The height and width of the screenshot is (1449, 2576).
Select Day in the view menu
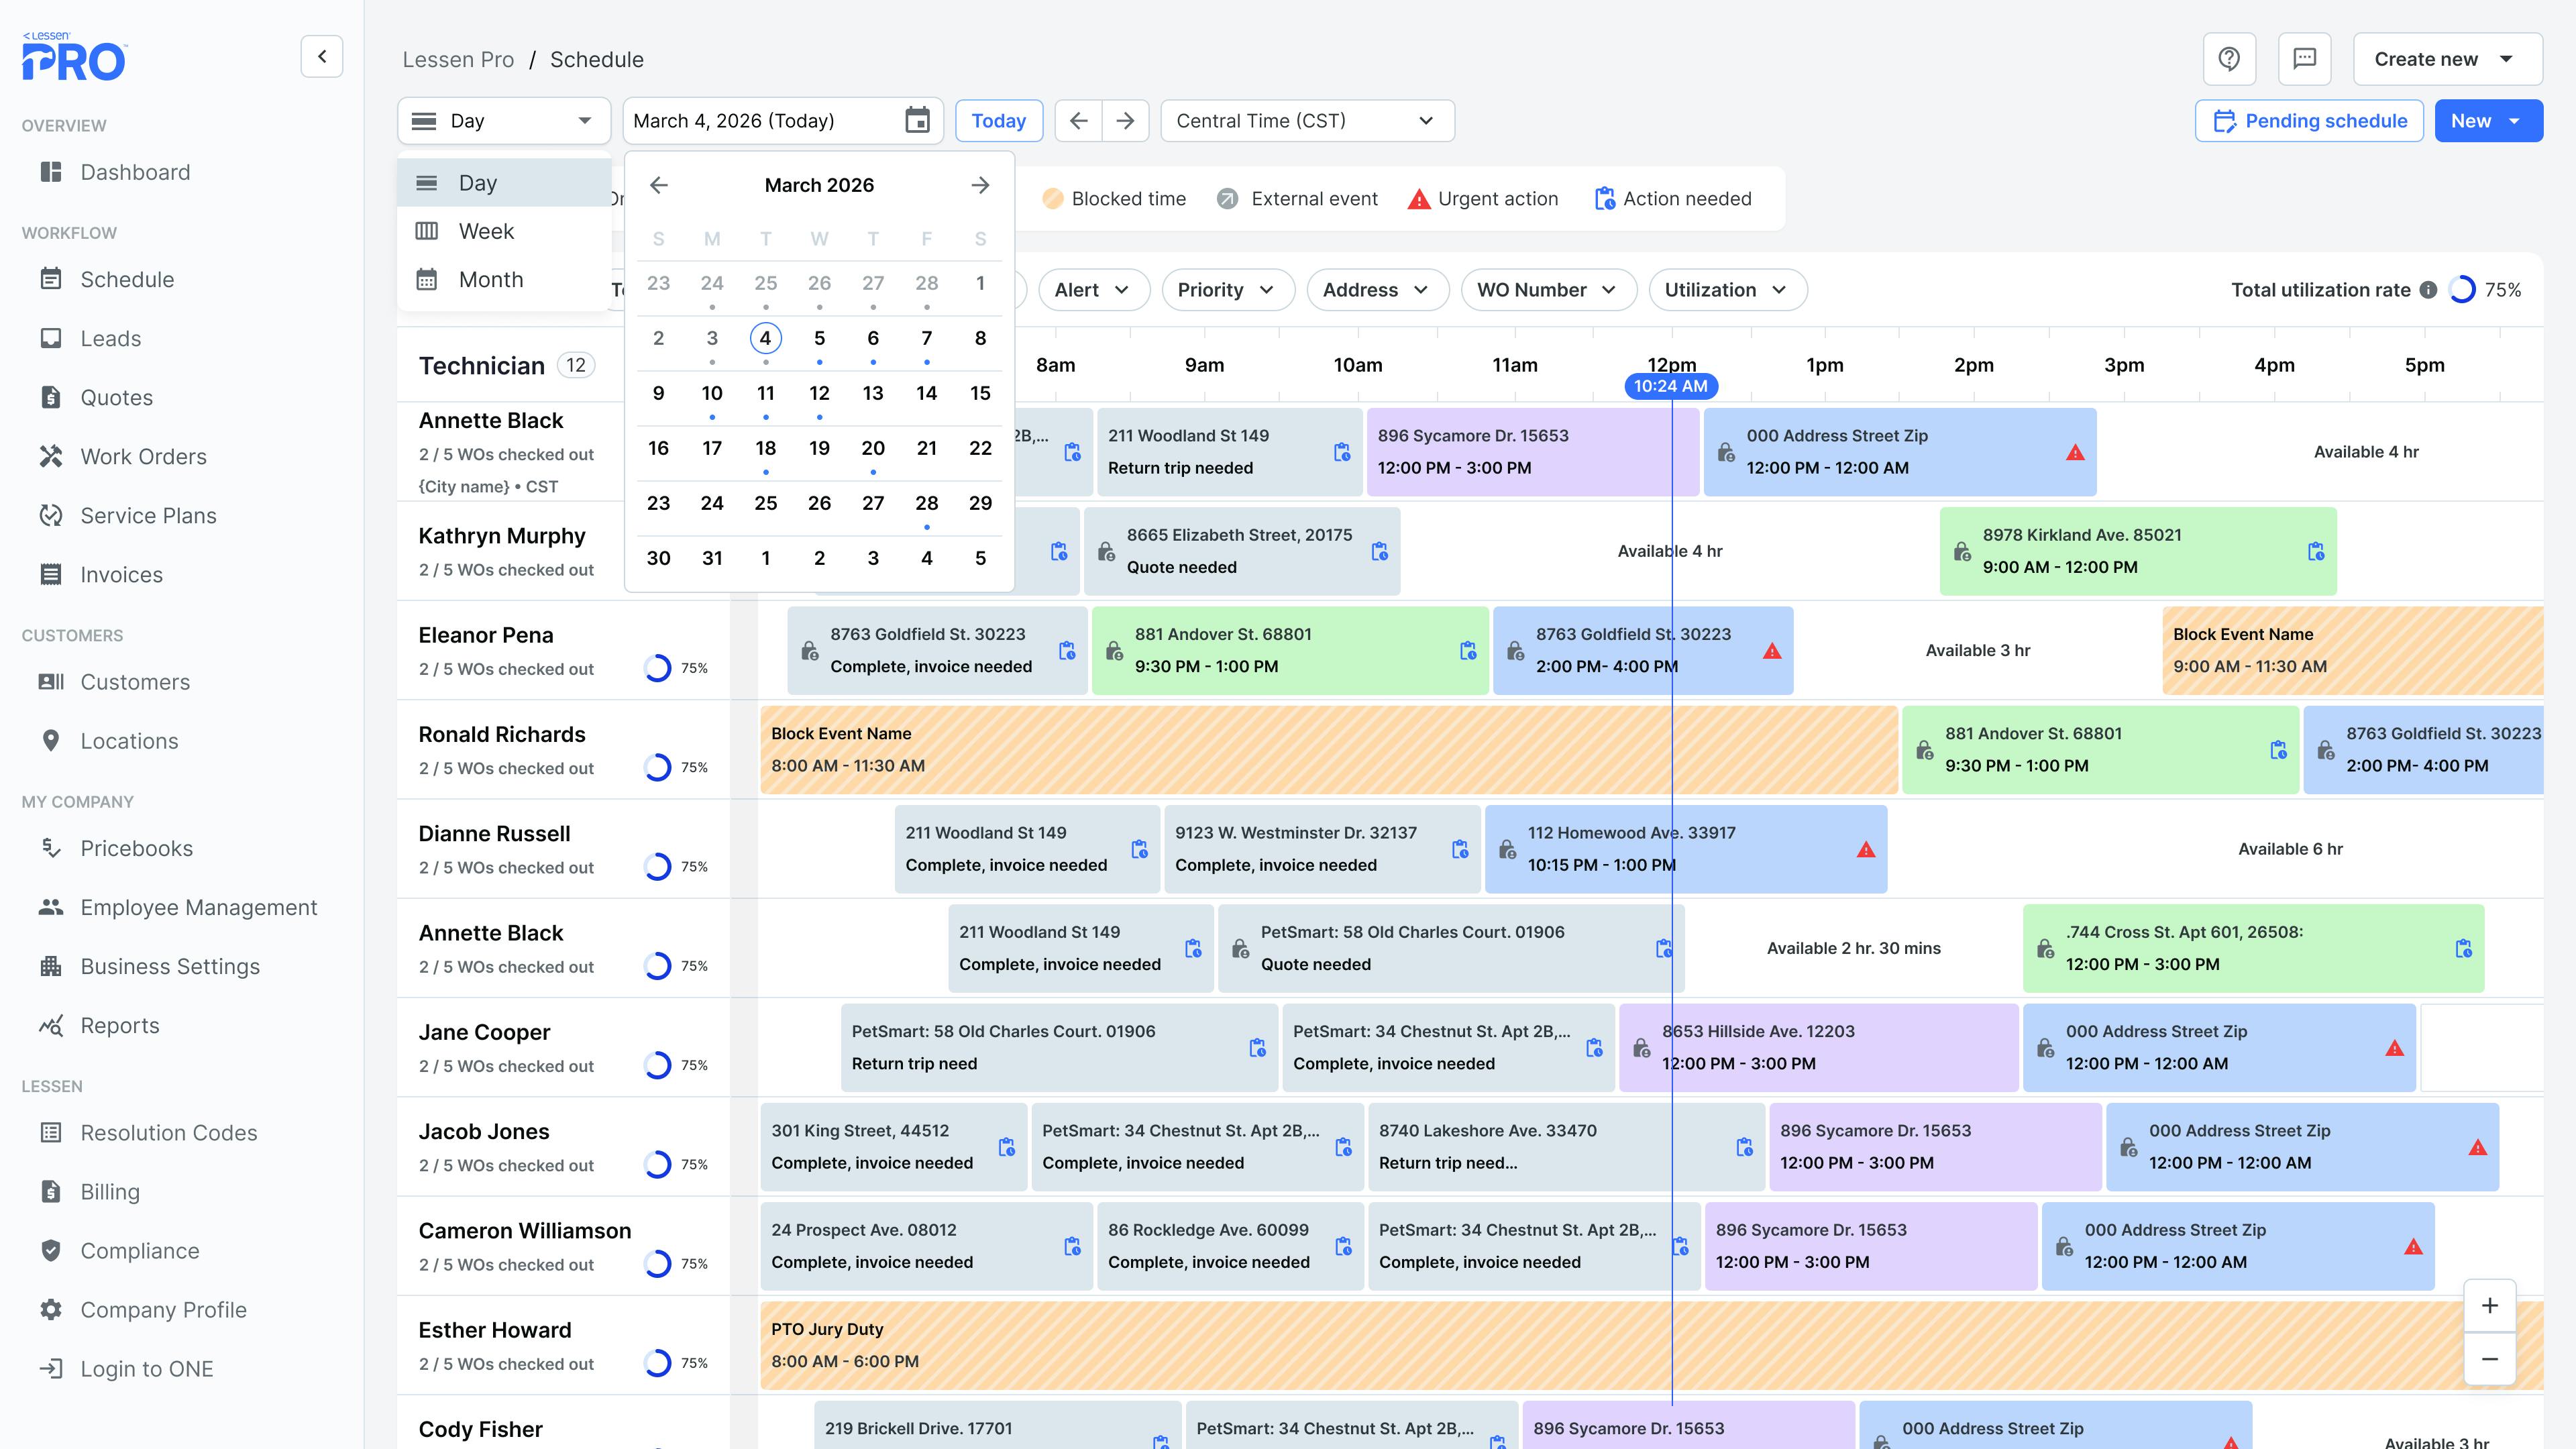504,183
